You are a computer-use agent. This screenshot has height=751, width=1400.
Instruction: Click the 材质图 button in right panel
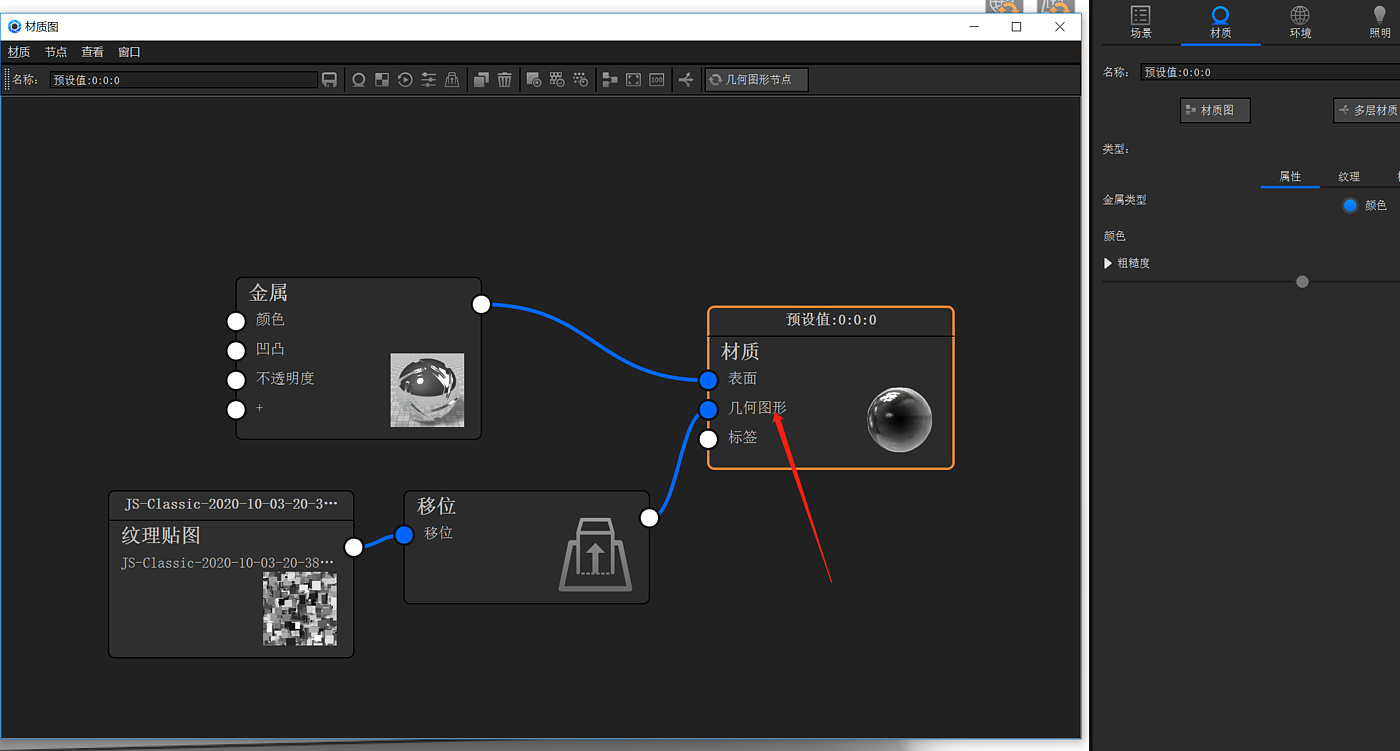[1215, 110]
